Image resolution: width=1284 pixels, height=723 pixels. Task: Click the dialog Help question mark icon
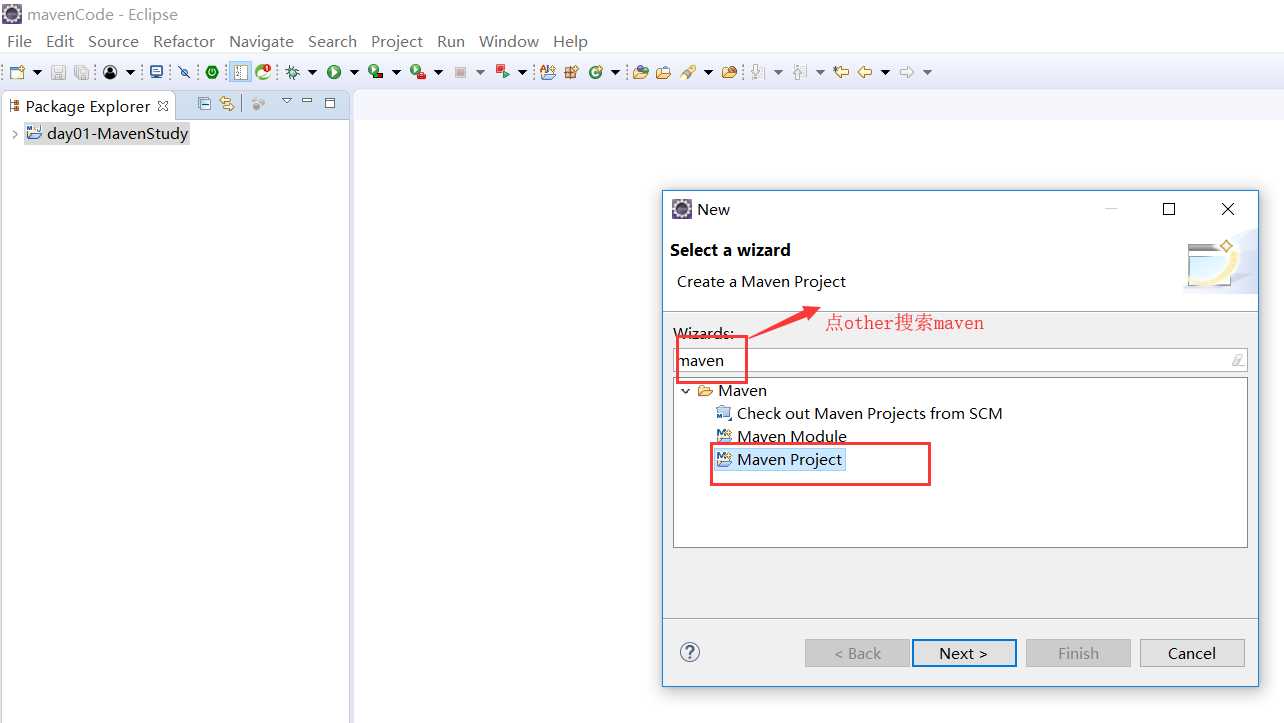pos(690,652)
